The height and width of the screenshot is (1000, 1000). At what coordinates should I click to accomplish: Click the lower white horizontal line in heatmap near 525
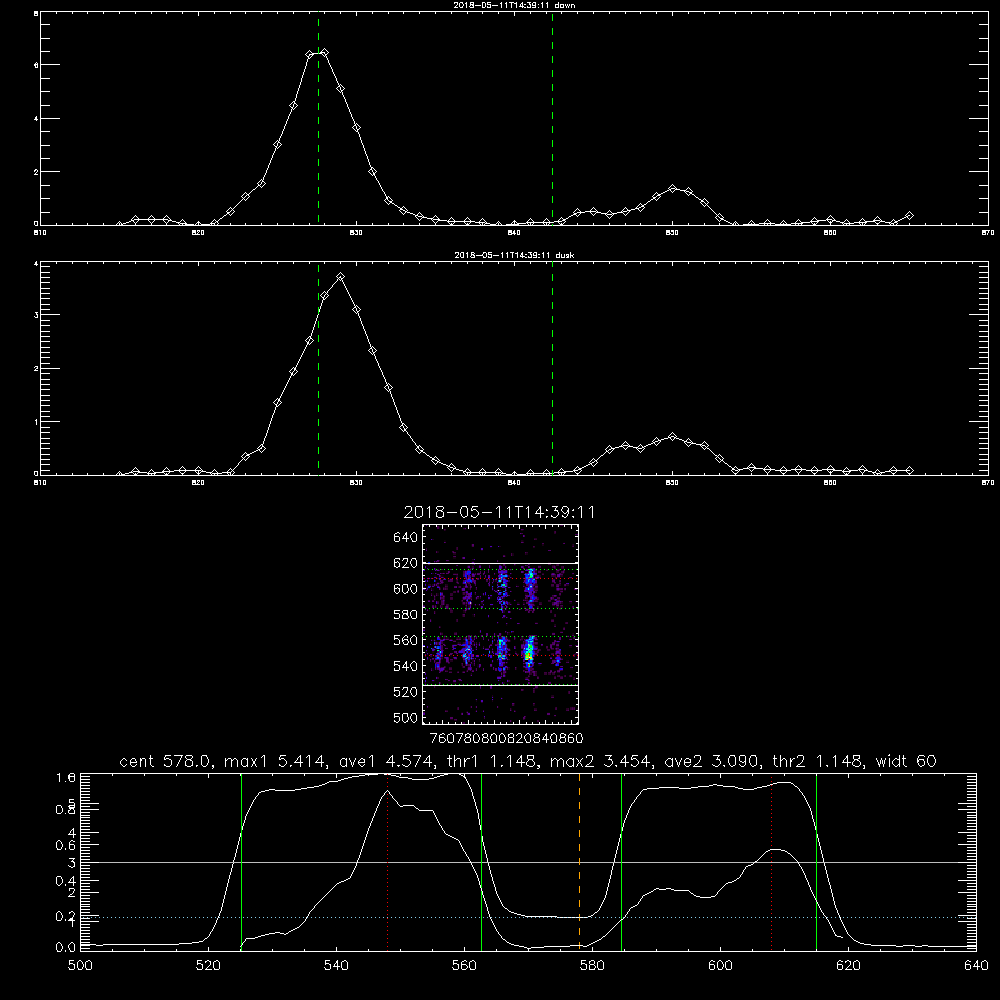(x=501, y=685)
